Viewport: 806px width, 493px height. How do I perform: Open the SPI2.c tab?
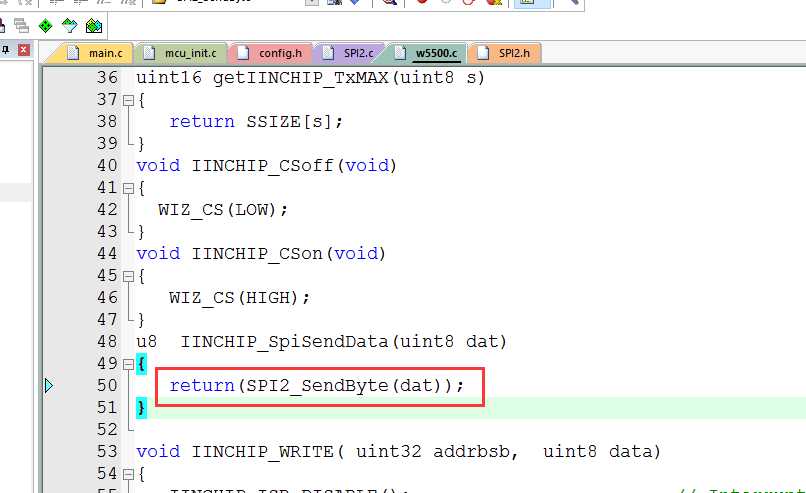tap(351, 53)
